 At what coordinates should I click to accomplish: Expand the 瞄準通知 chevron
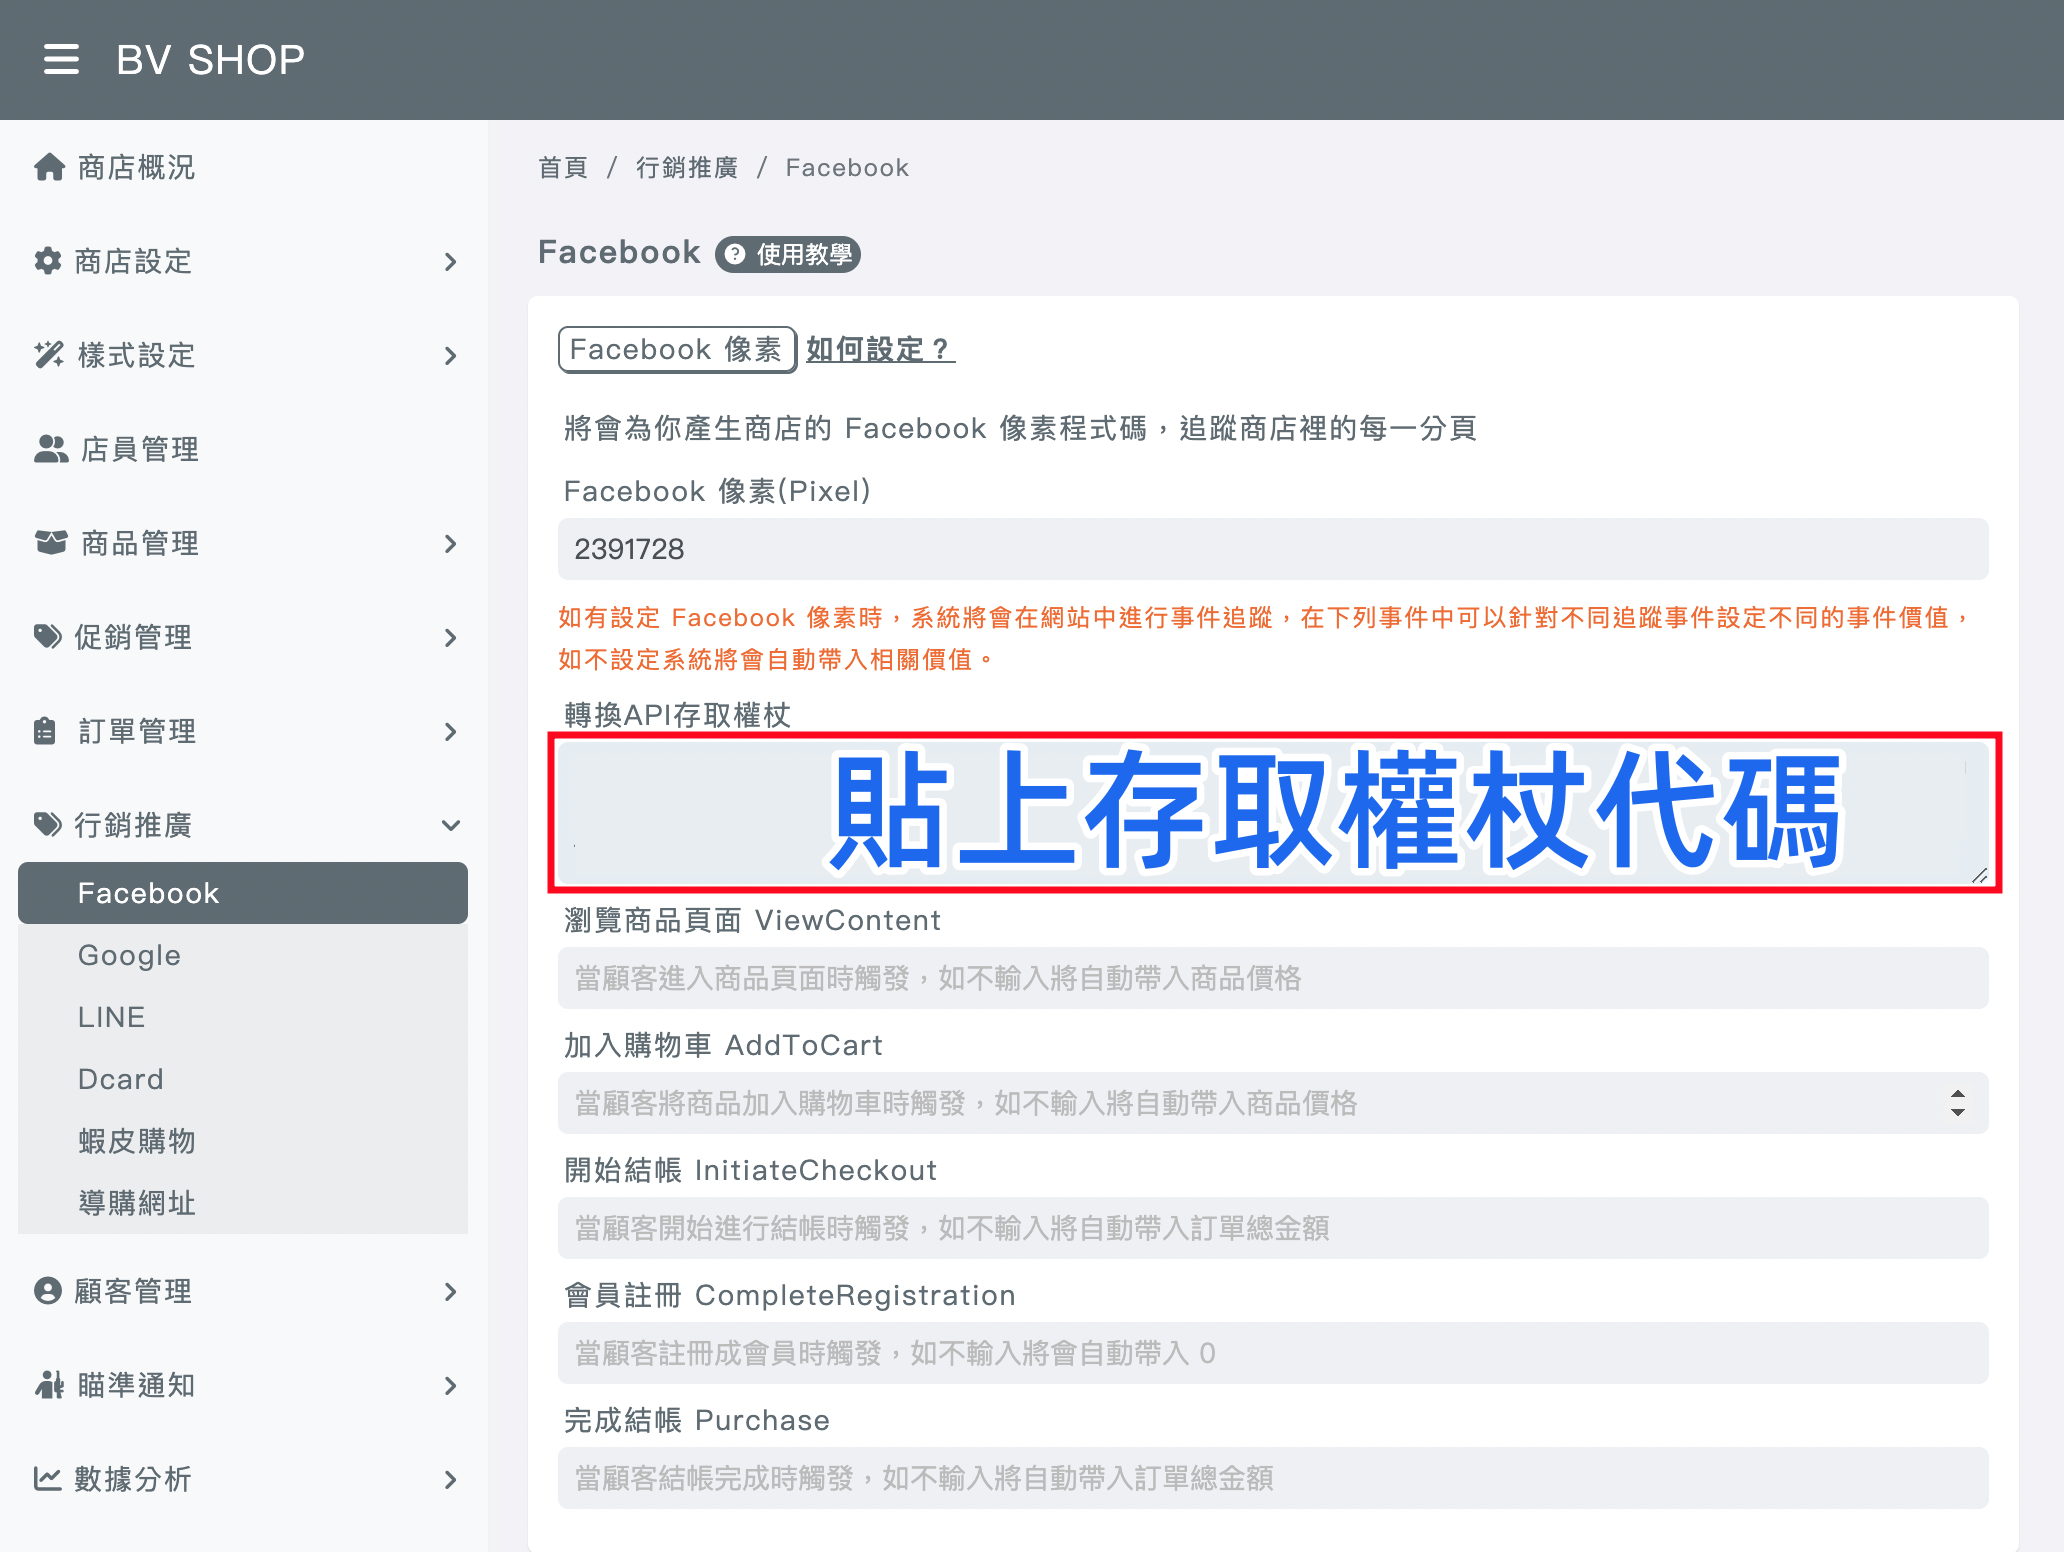(x=450, y=1386)
